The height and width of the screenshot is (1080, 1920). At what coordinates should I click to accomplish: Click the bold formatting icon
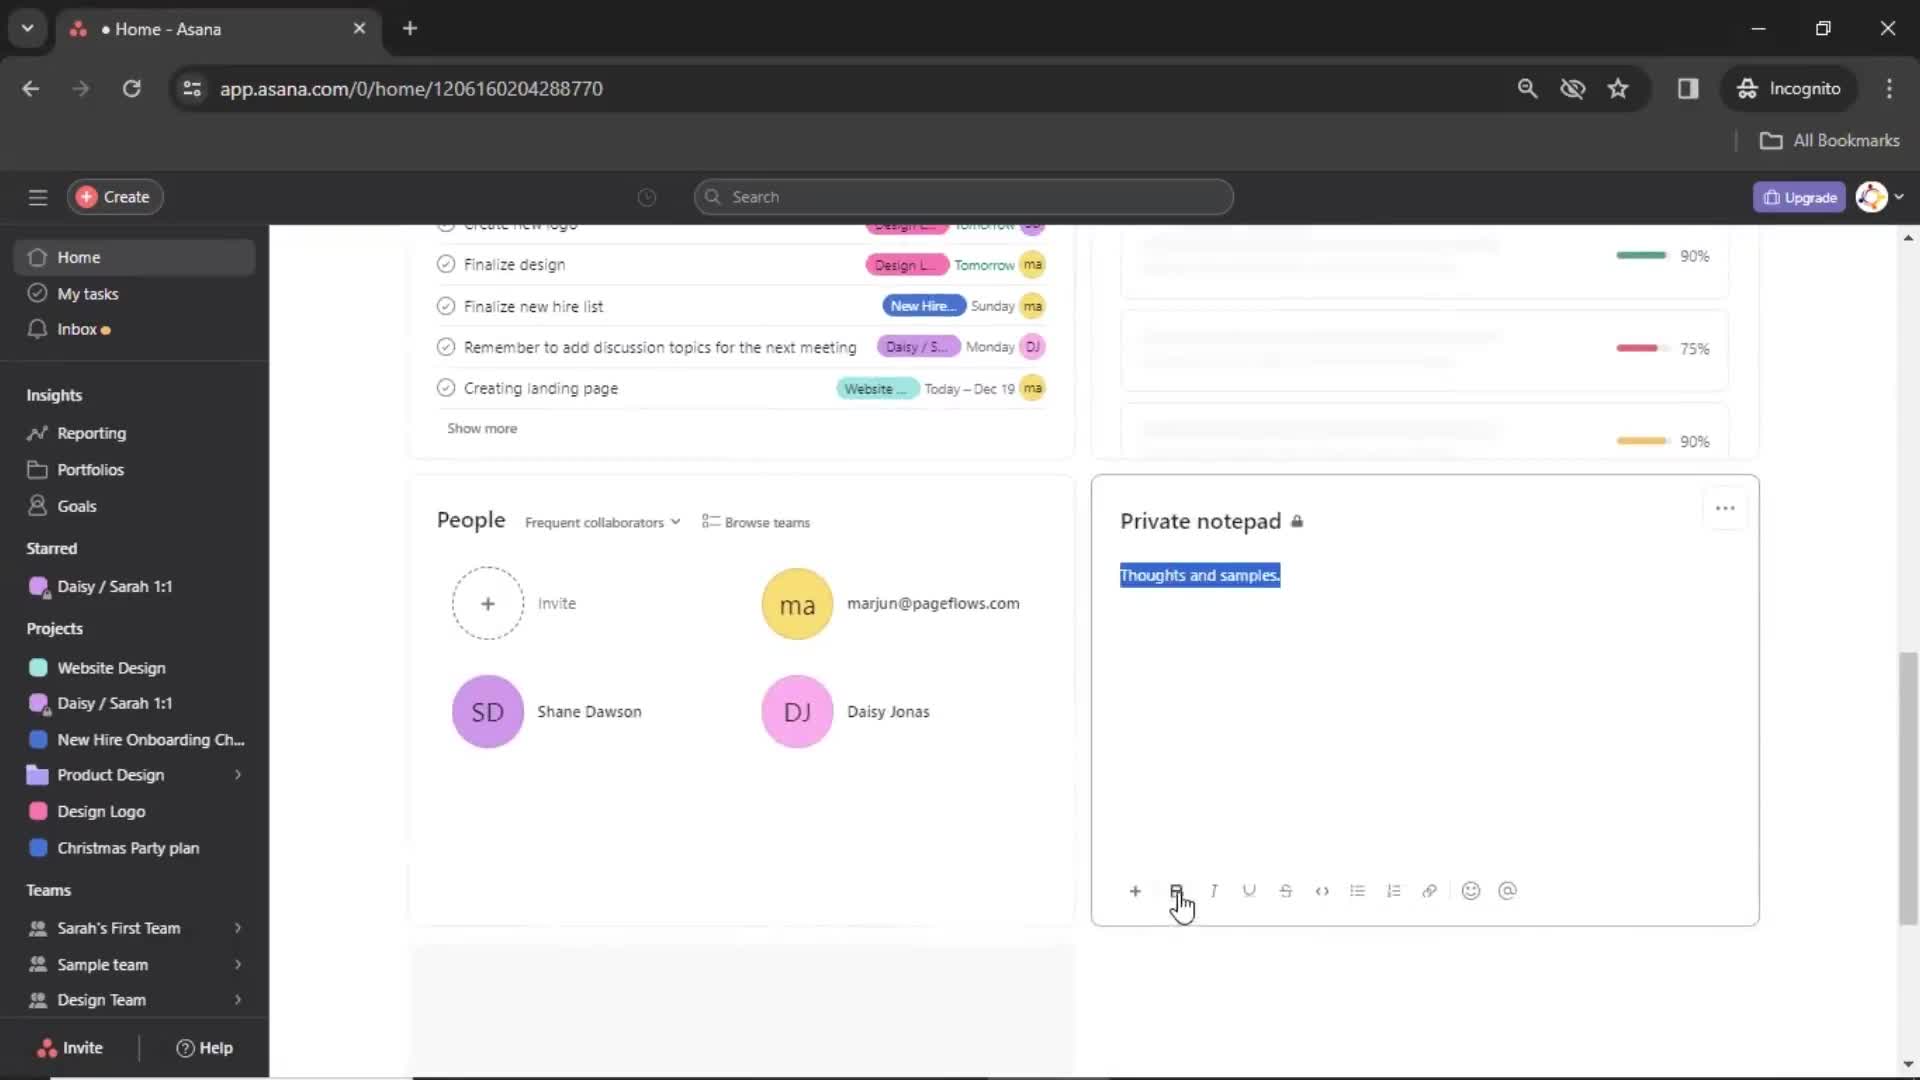tap(1175, 891)
